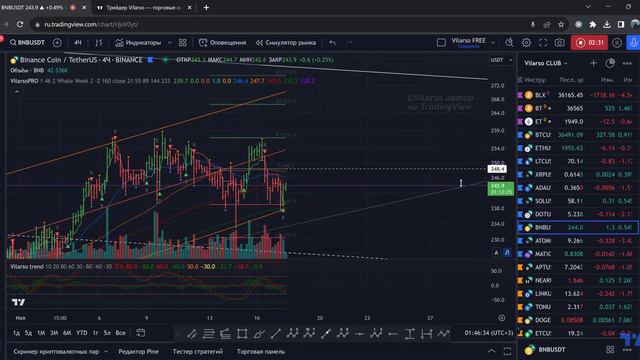
Task: Expand the screener type dropdown arrow
Action: pos(106,351)
